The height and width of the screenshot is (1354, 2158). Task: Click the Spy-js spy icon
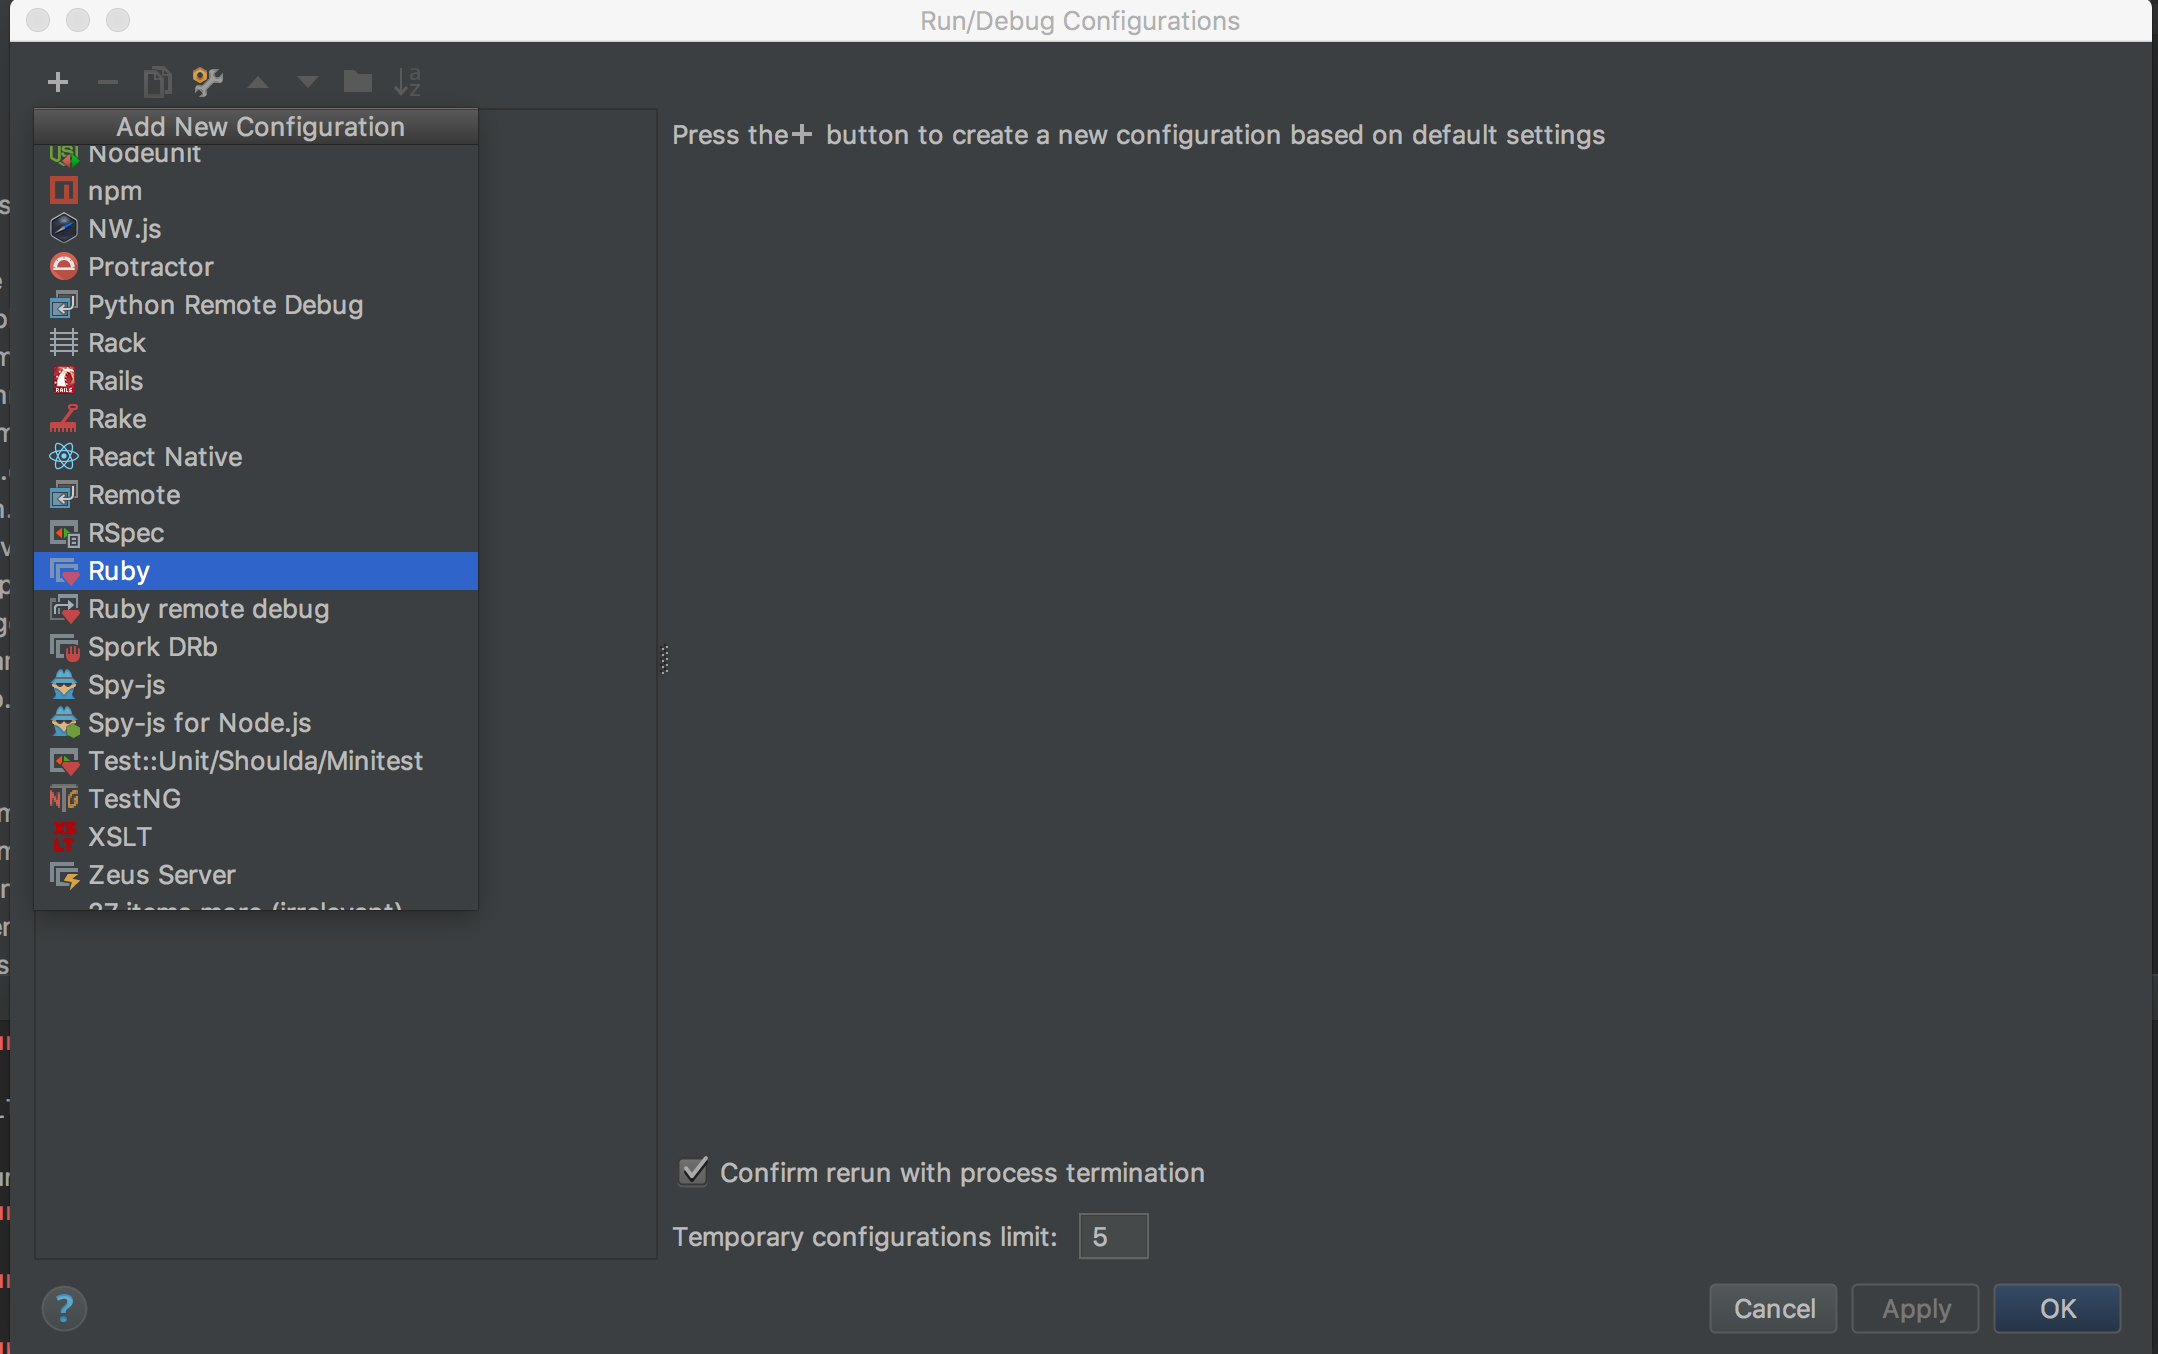(x=64, y=684)
